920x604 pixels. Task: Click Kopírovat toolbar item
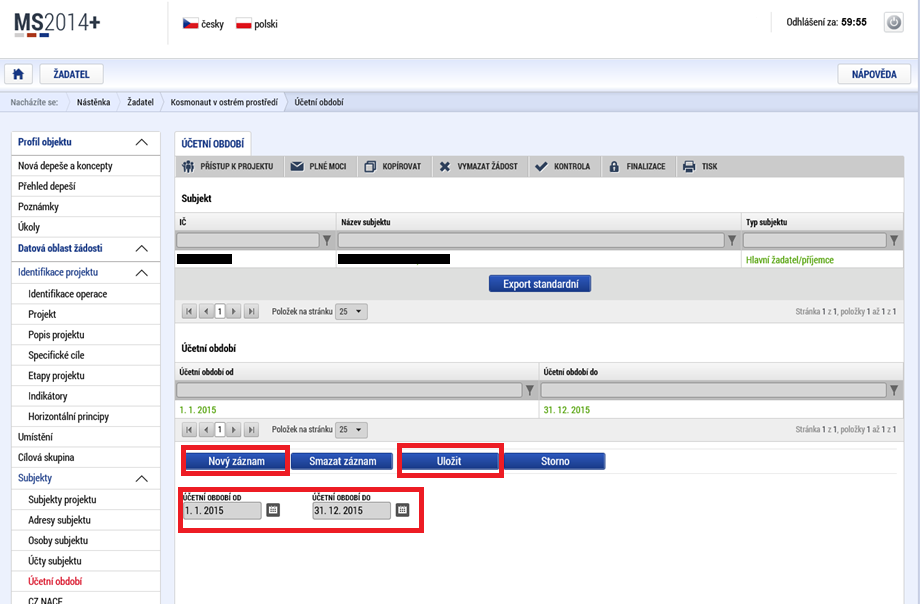pyautogui.click(x=393, y=167)
